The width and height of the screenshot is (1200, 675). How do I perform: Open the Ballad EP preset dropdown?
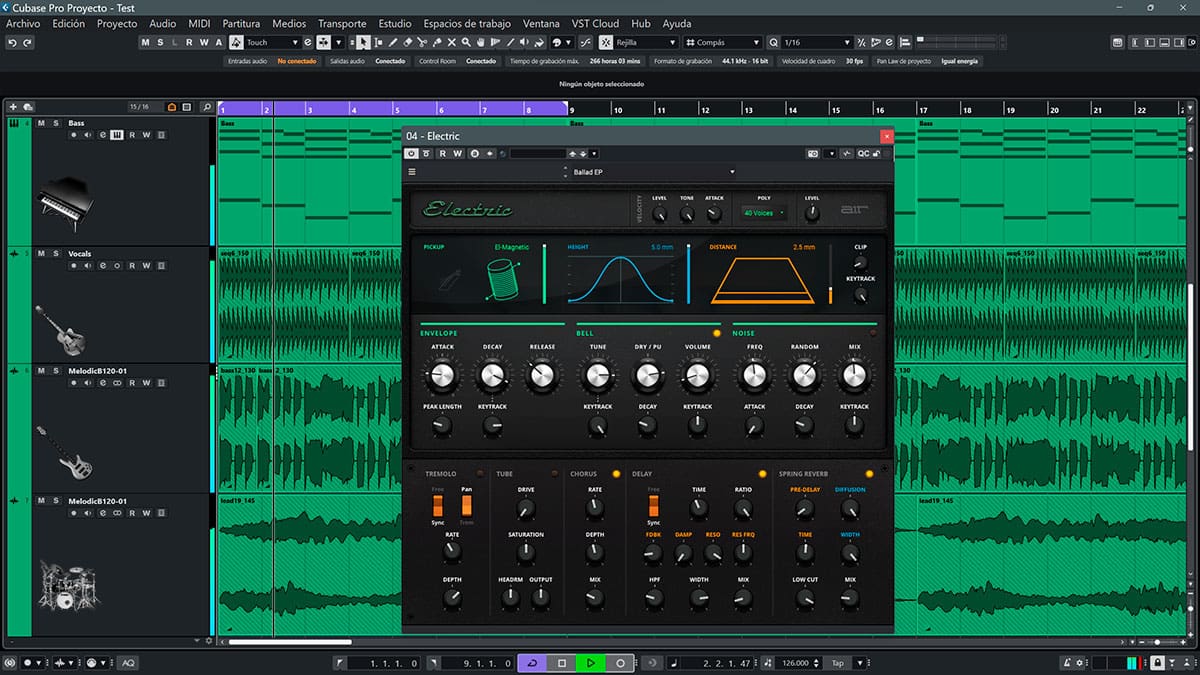pos(651,172)
